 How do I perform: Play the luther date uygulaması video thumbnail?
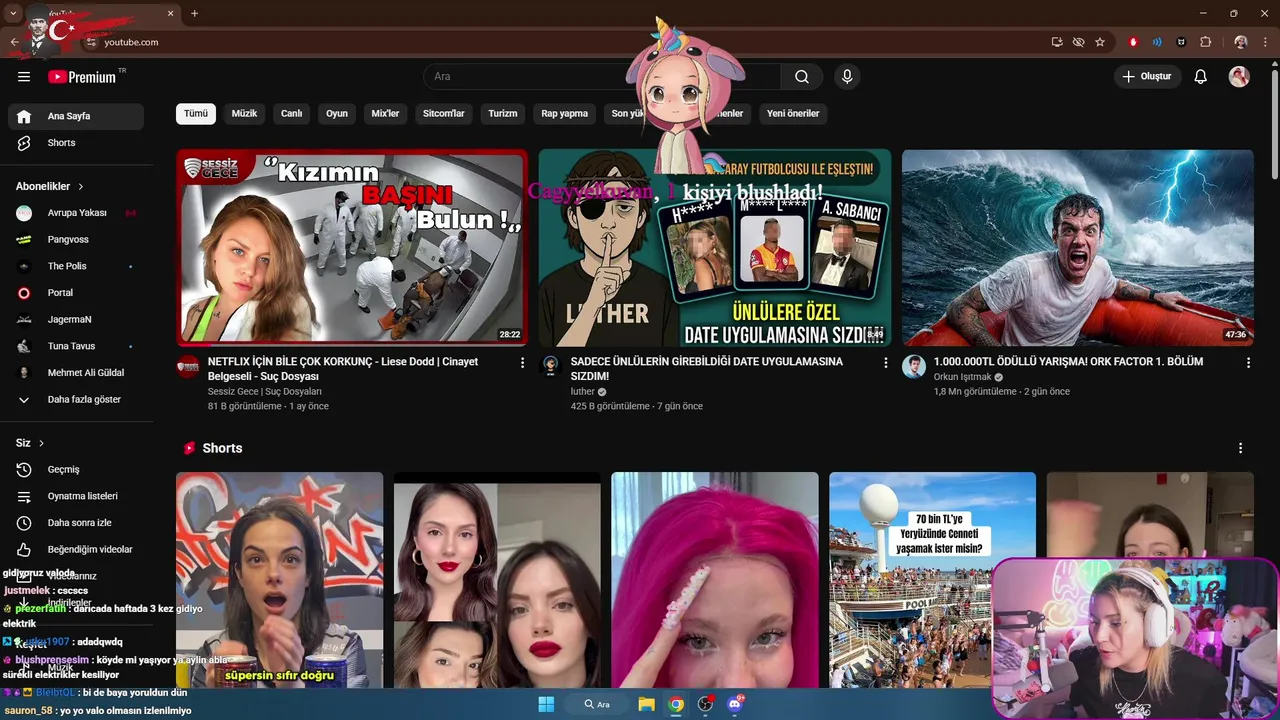click(715, 248)
